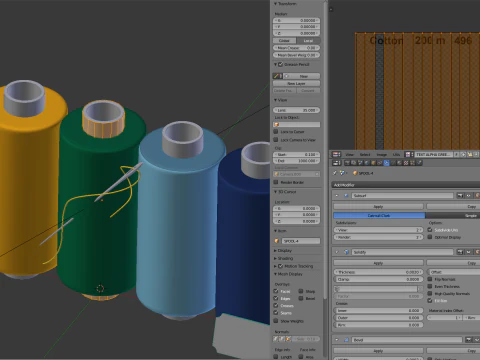The height and width of the screenshot is (360, 480).
Task: Toggle Seams overlay checkbox
Action: pyautogui.click(x=276, y=313)
